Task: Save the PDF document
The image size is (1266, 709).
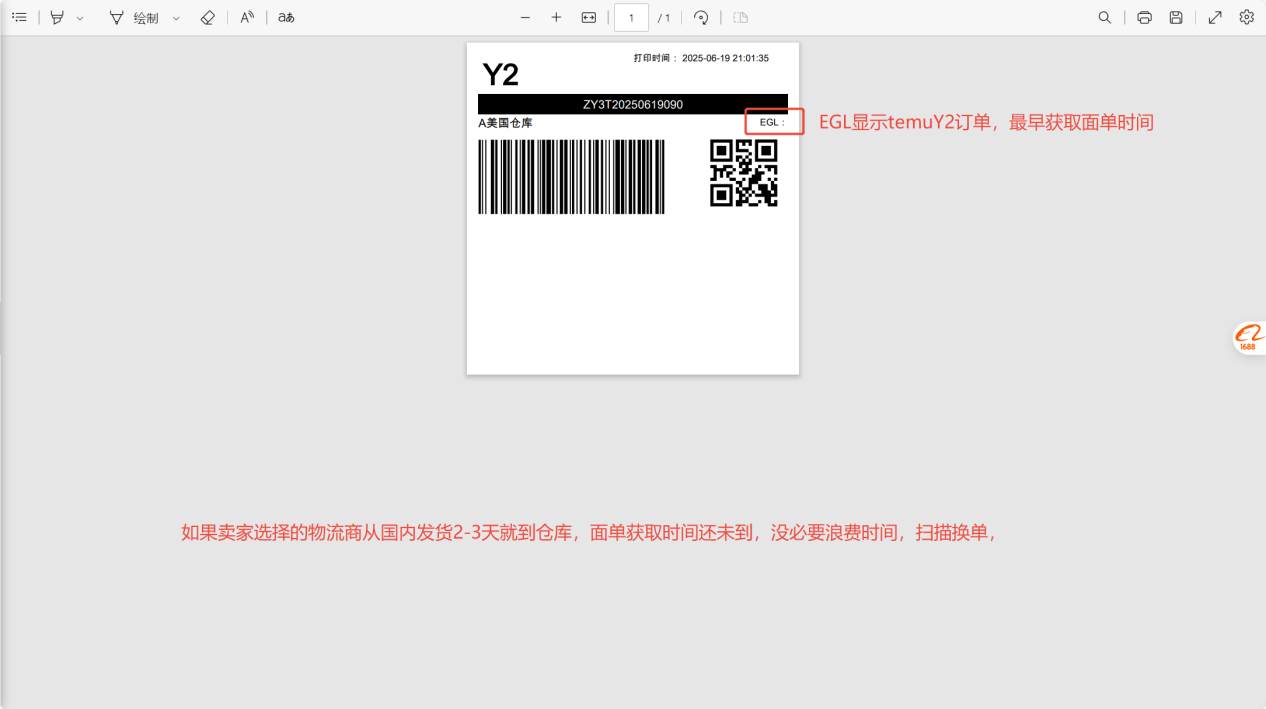Action: click(x=1176, y=17)
